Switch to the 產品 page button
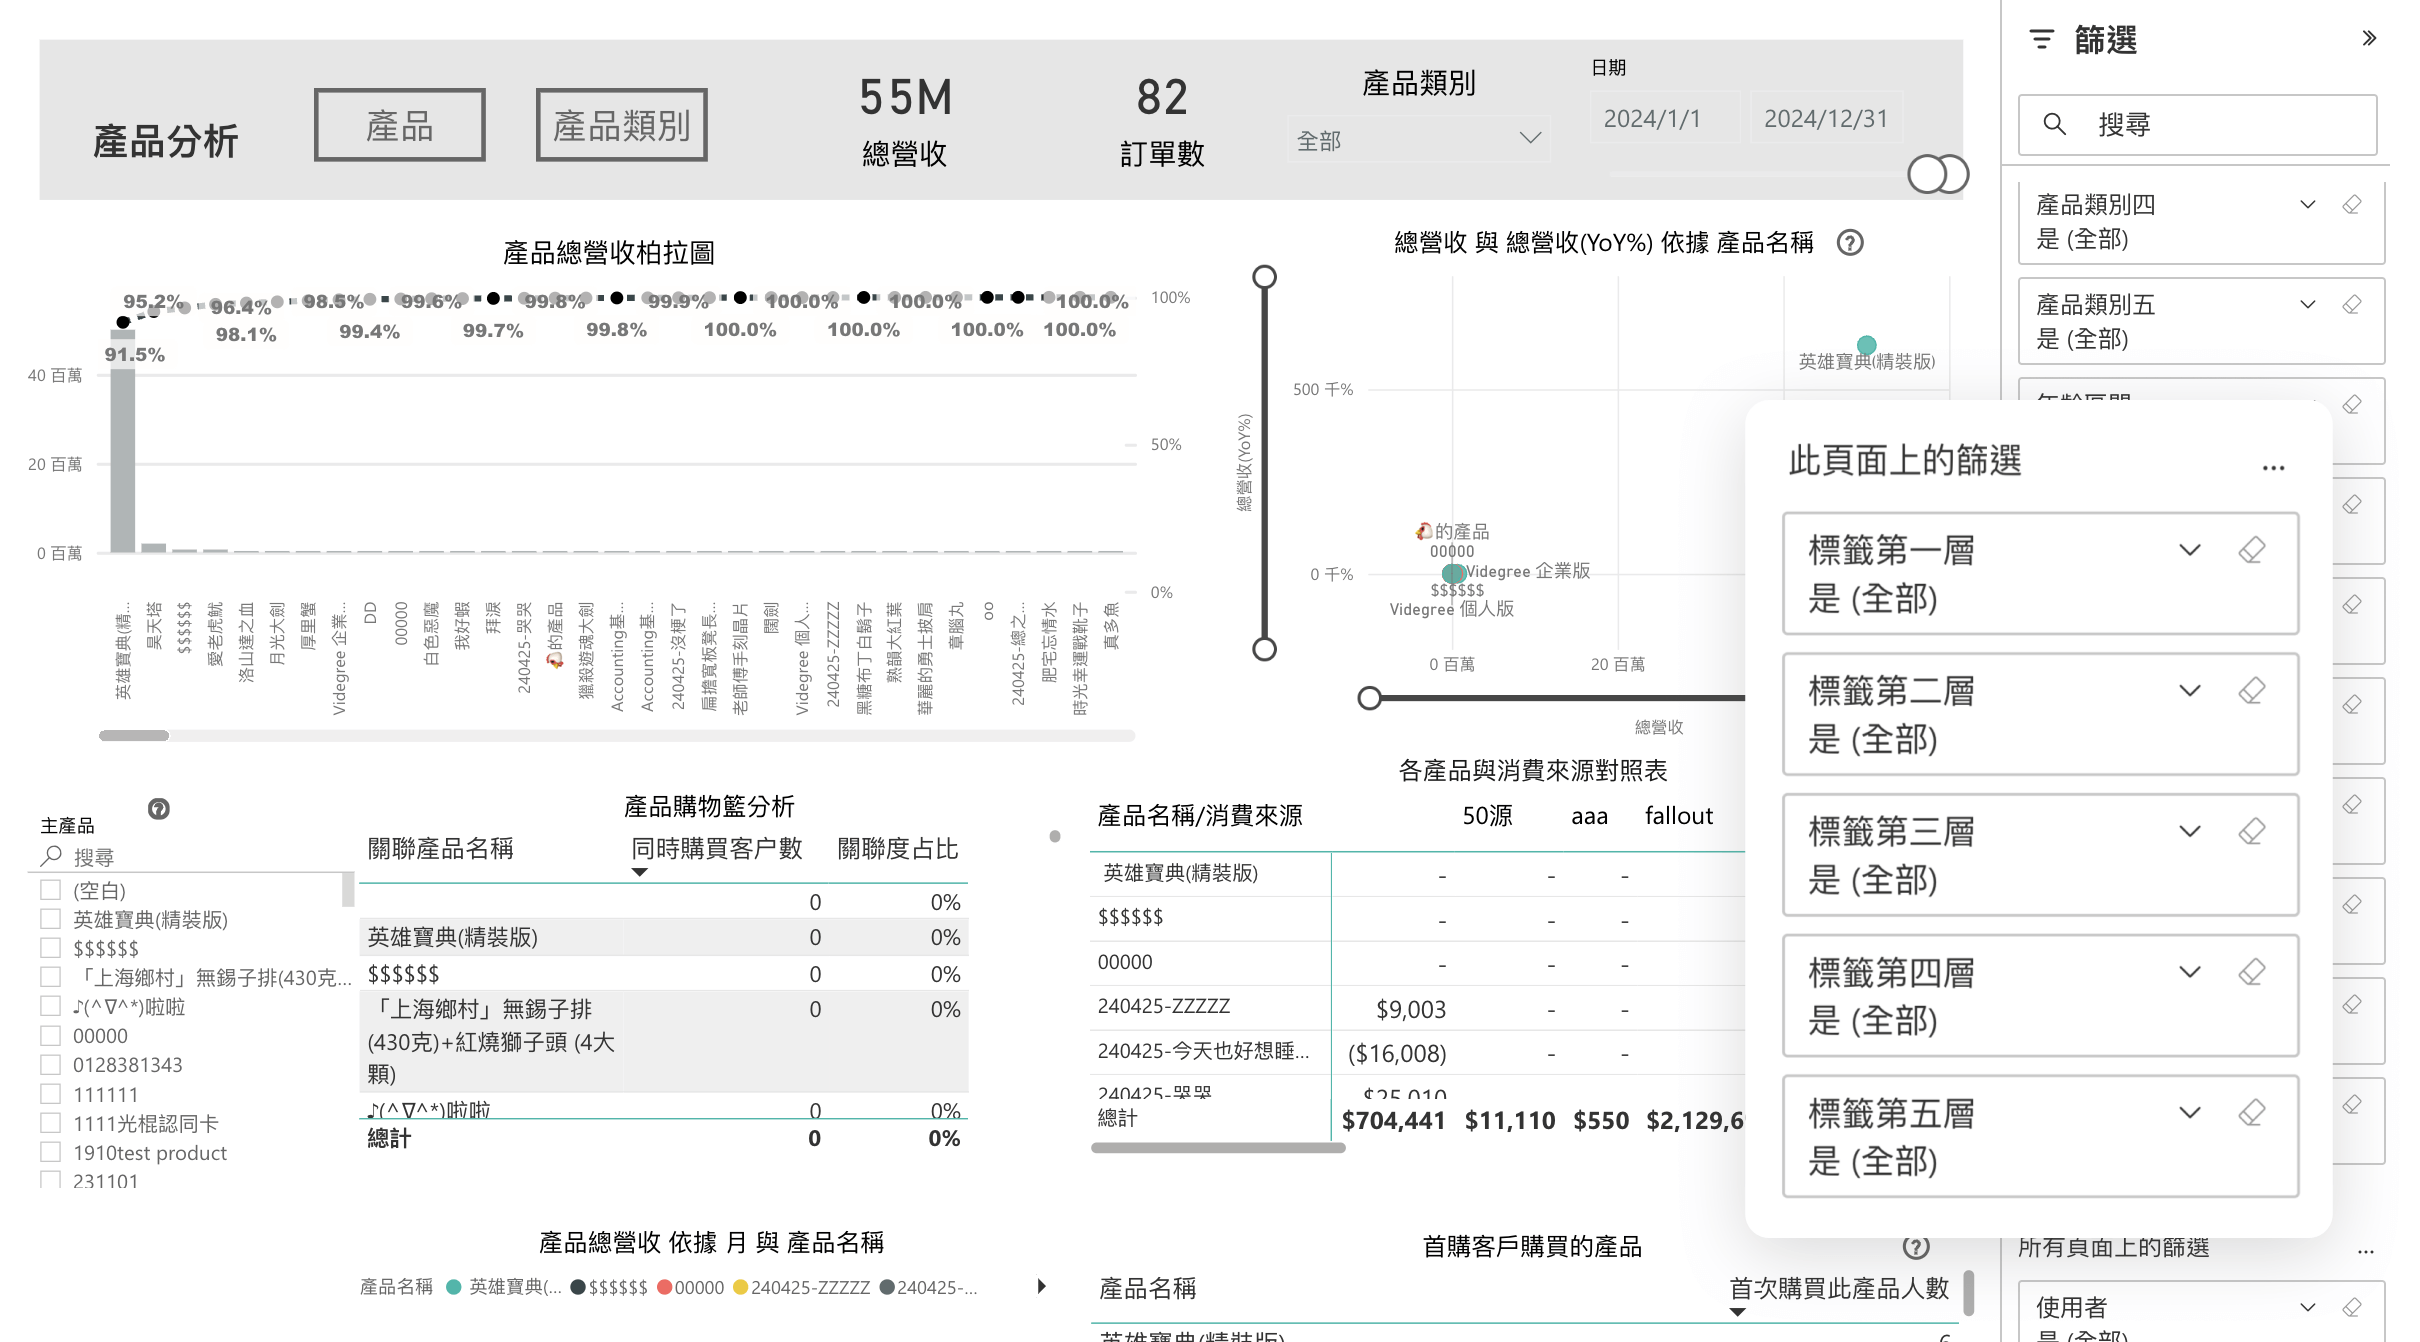2420x1342 pixels. pos(400,125)
